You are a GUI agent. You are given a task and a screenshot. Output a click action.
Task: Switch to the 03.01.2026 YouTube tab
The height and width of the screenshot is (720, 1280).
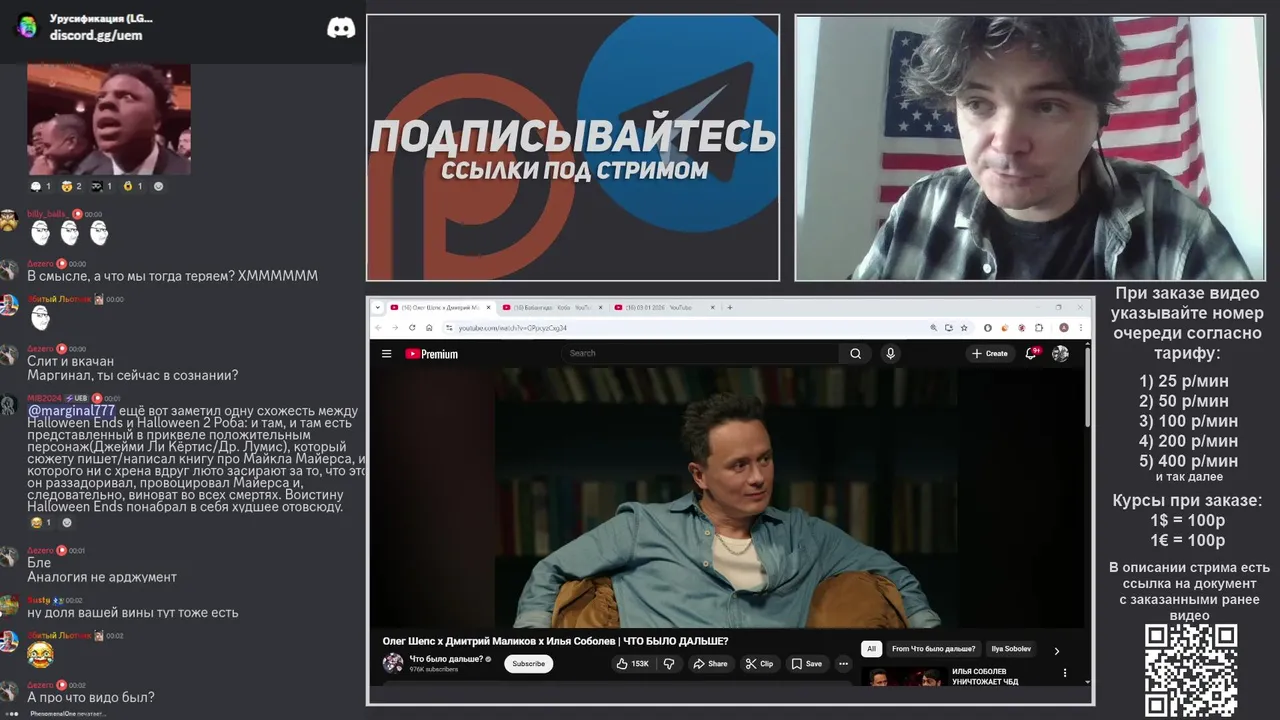664,307
